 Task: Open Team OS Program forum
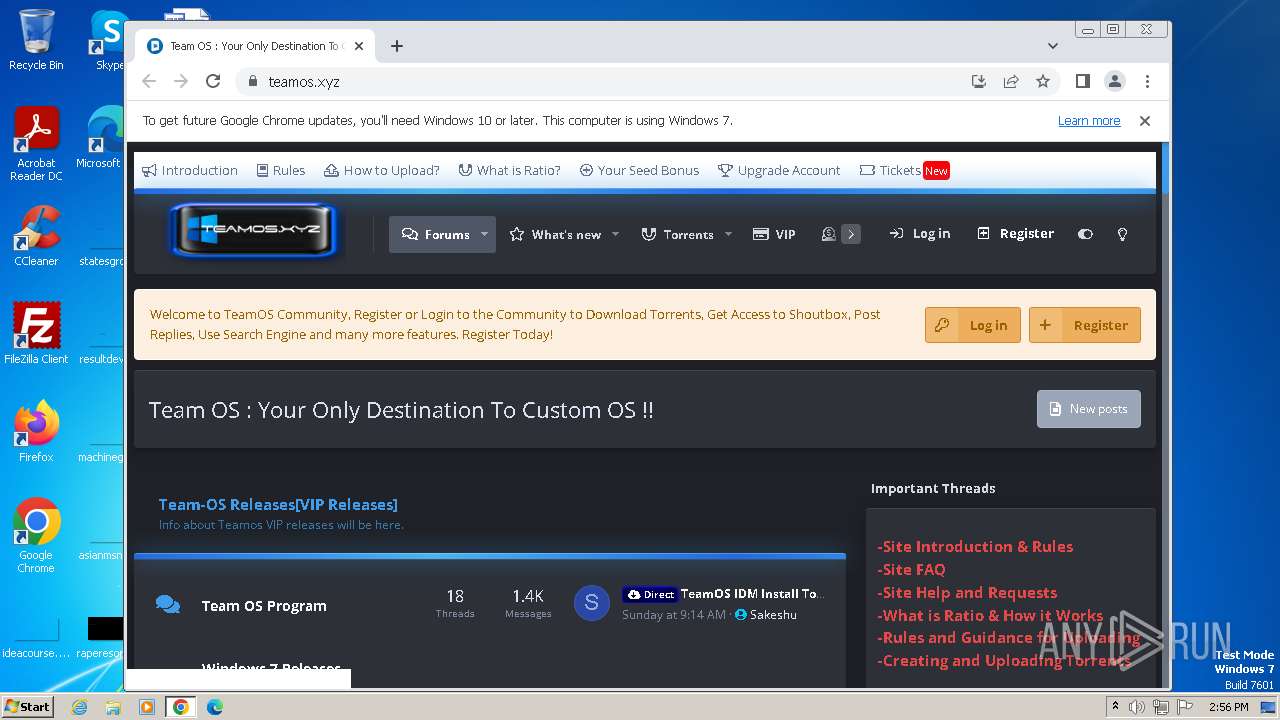tap(264, 606)
